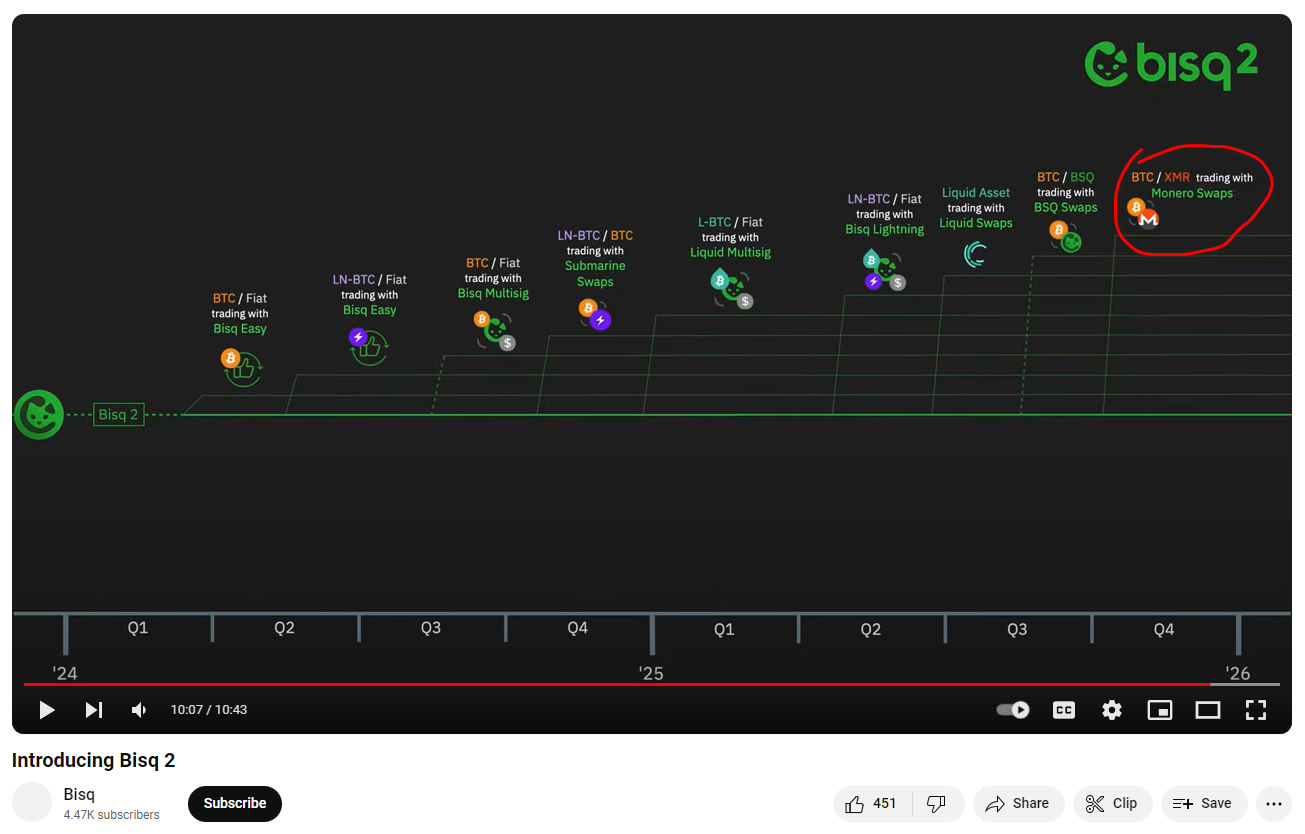Image resolution: width=1305 pixels, height=834 pixels.
Task: Subscribe to the Bisq channel
Action: pos(235,803)
